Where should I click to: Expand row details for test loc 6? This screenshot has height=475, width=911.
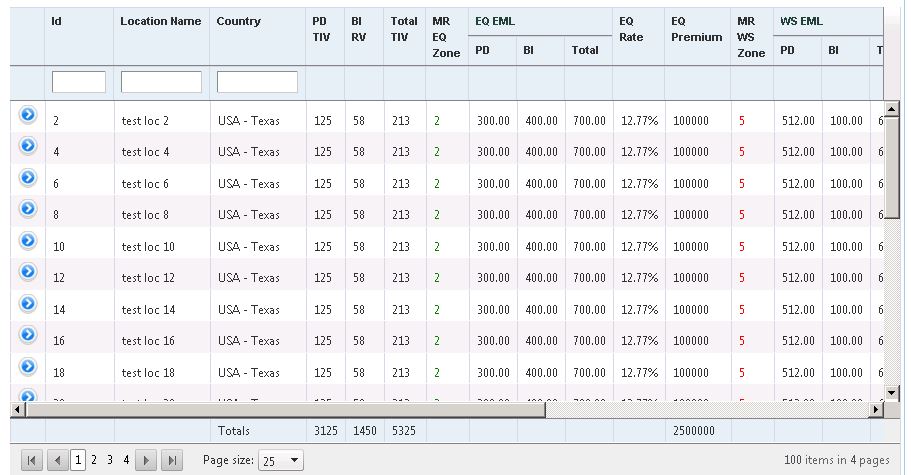pyautogui.click(x=28, y=177)
